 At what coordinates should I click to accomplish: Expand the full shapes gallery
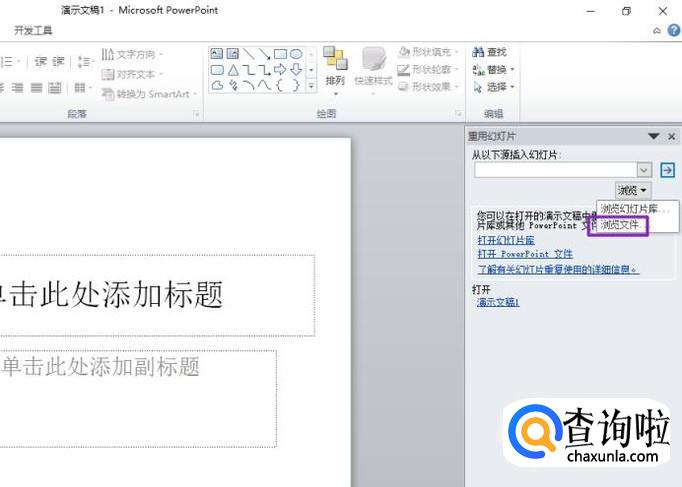311,86
